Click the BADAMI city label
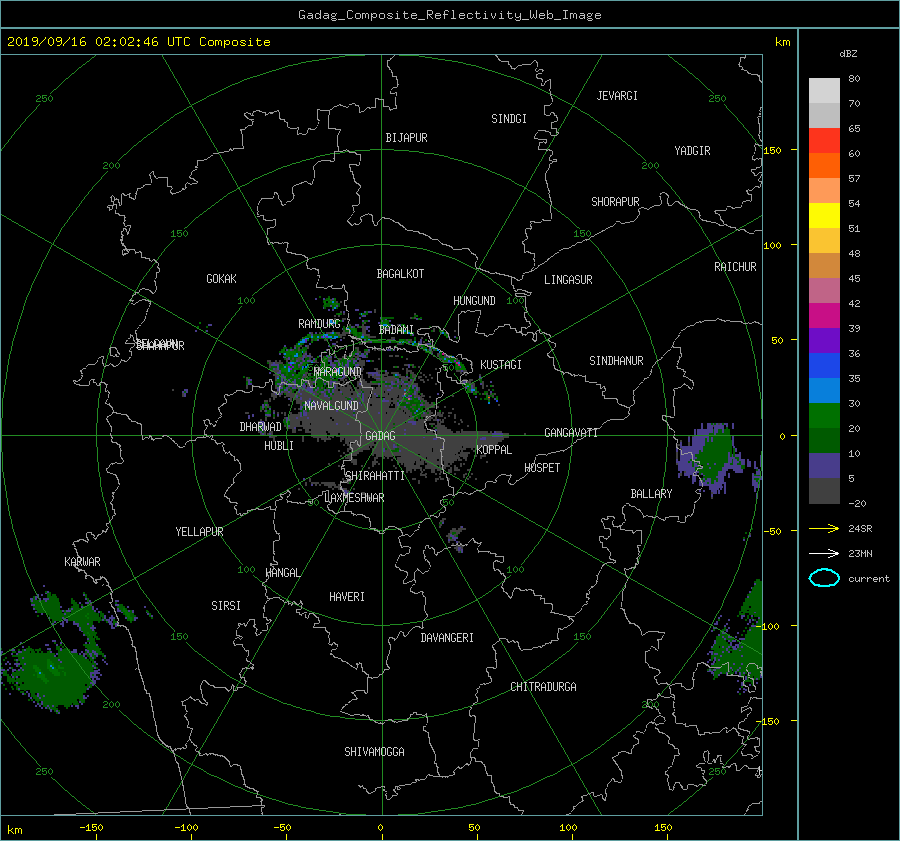 (396, 330)
